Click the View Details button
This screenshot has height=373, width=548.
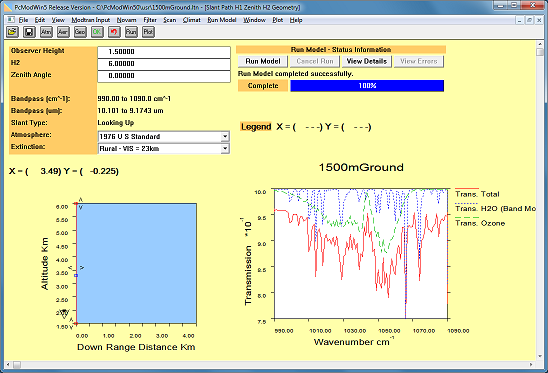click(367, 61)
